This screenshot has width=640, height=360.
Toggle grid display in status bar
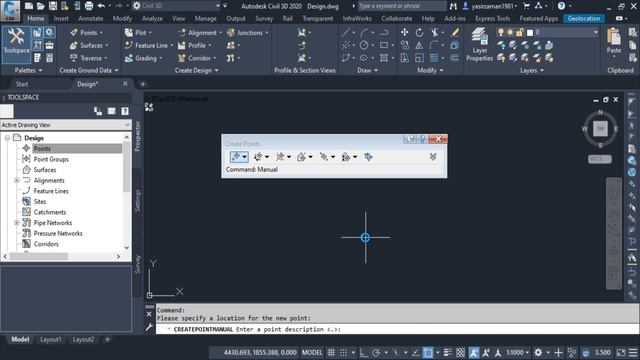[331, 352]
